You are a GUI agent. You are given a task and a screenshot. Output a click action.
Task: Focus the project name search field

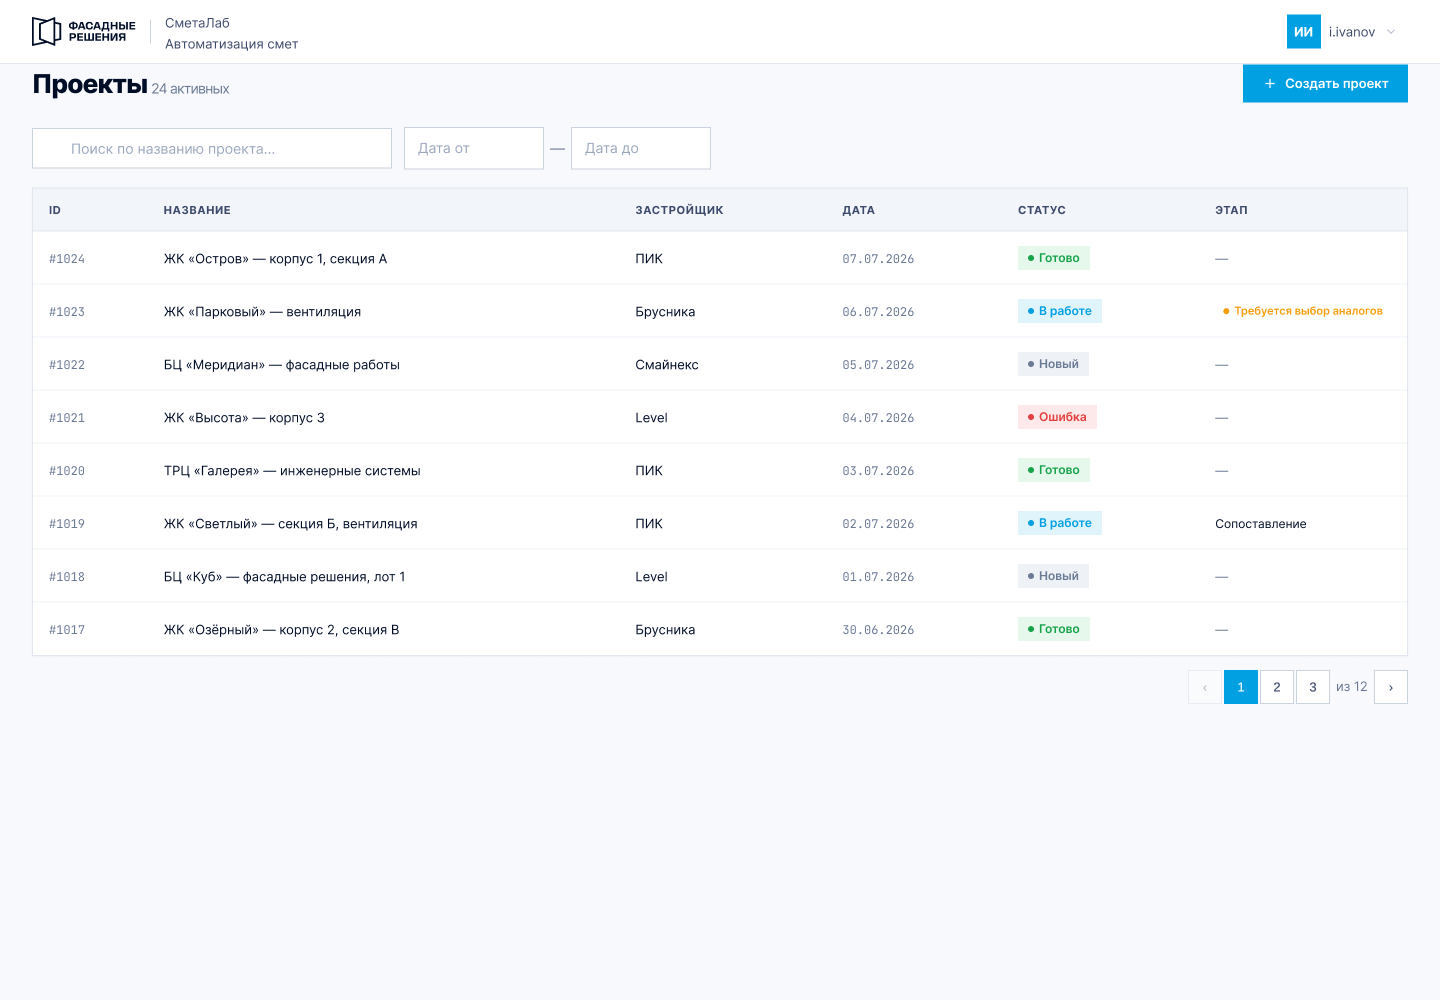click(212, 148)
